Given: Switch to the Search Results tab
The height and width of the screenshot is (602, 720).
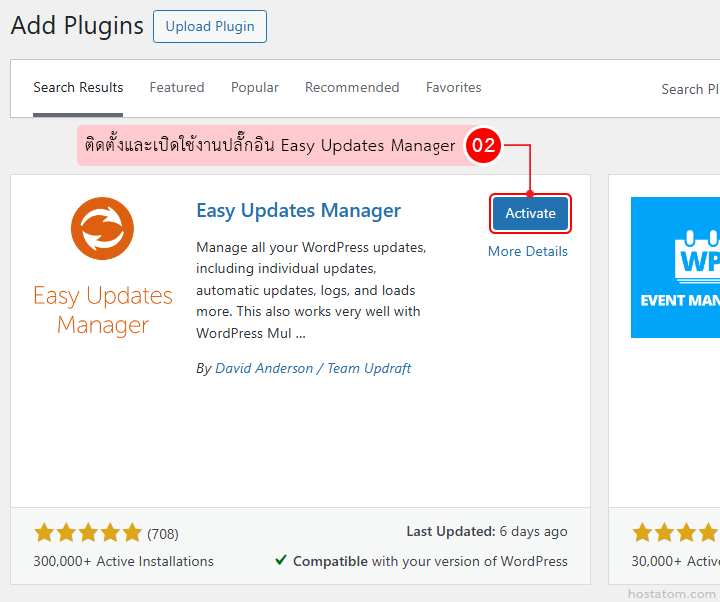Looking at the screenshot, I should point(78,88).
